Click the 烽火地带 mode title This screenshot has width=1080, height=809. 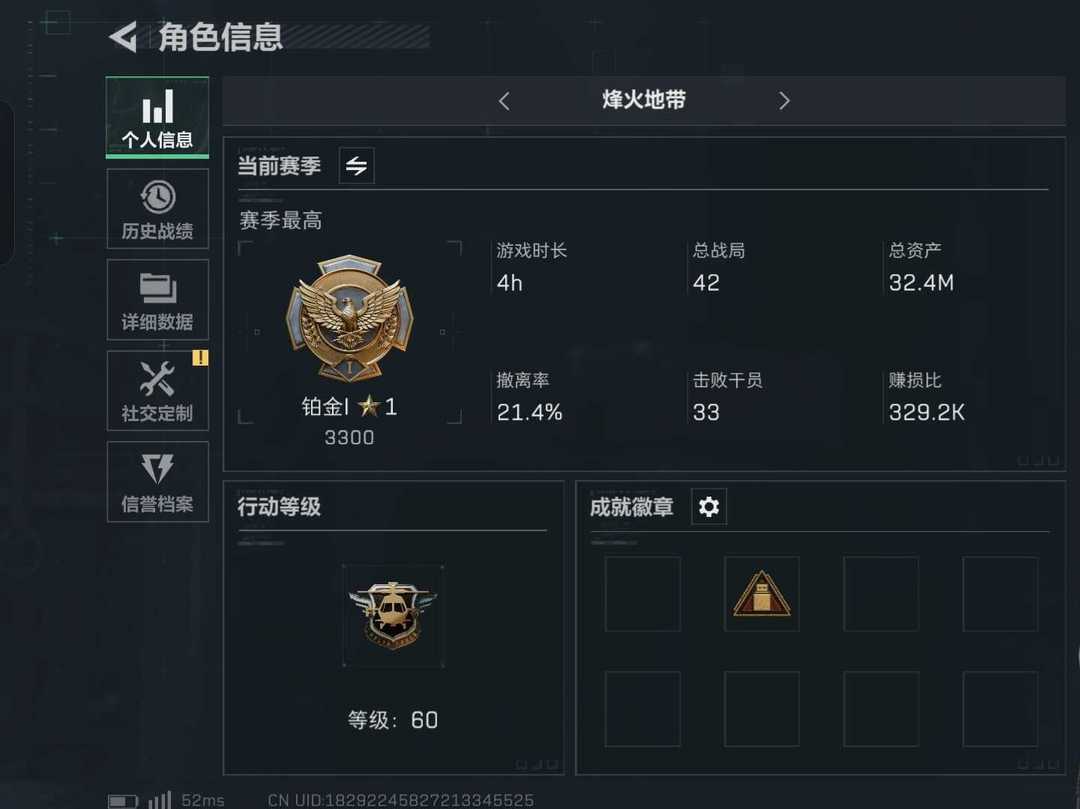(644, 100)
